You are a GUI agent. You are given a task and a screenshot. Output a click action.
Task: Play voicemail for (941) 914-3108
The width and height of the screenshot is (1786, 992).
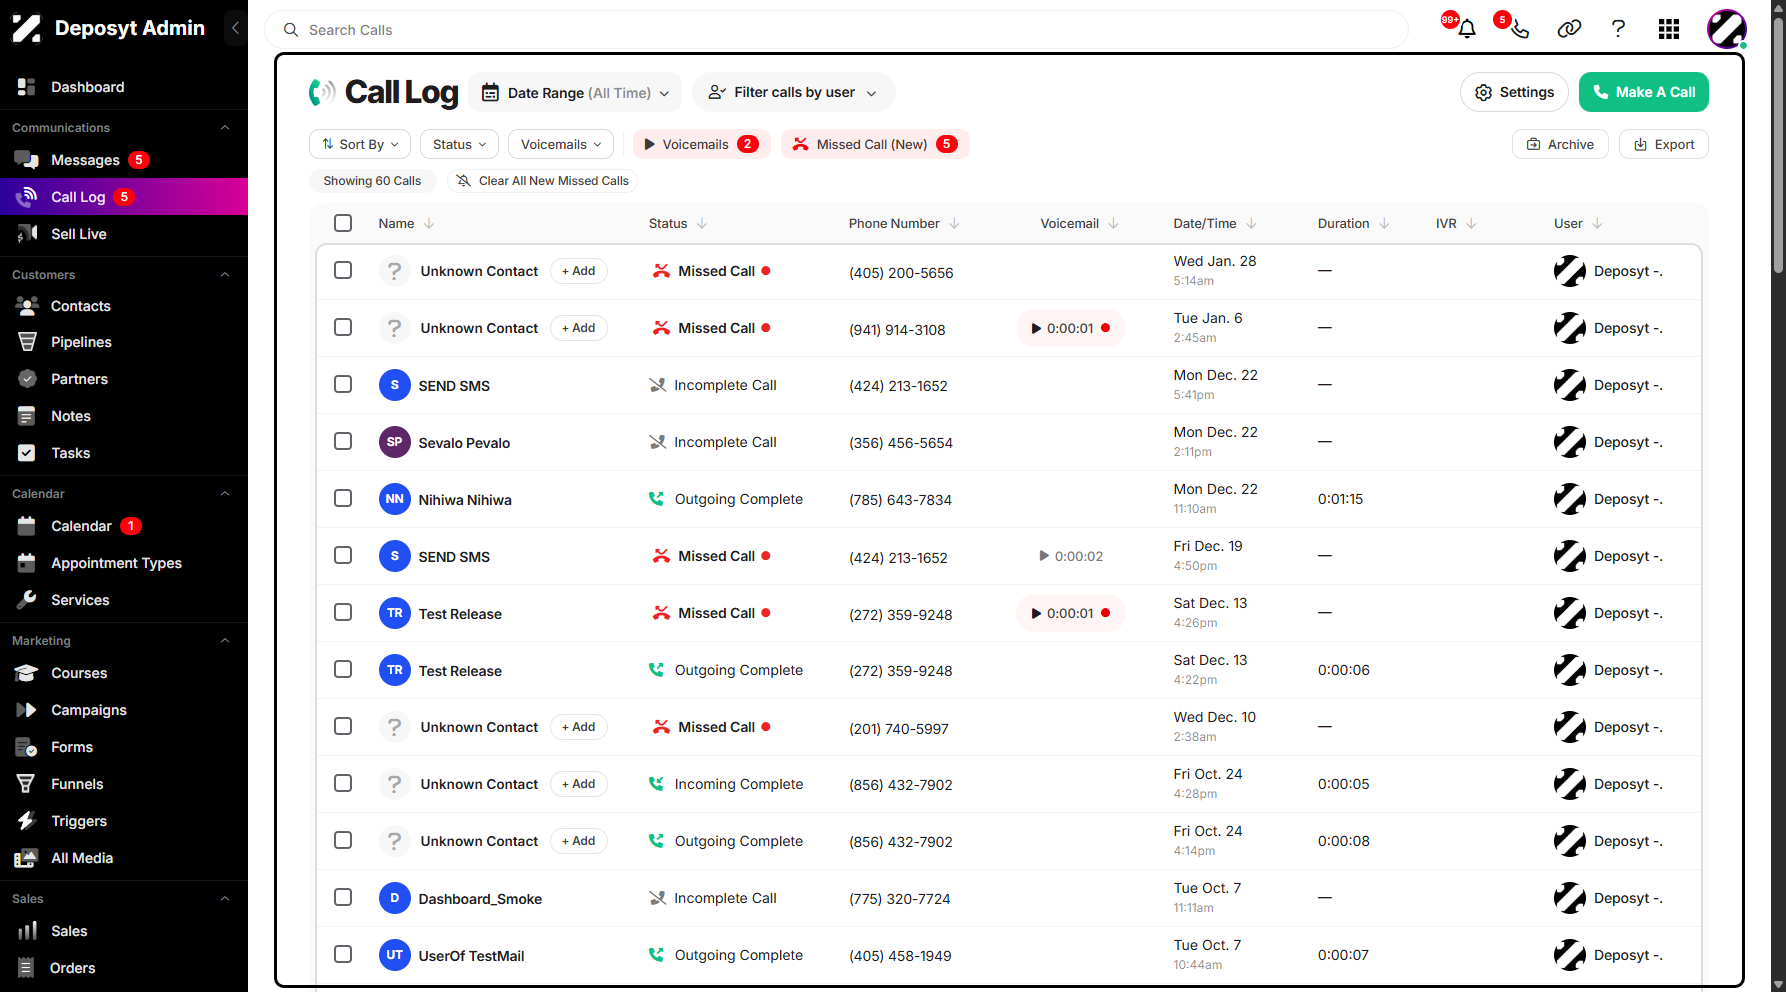point(1071,328)
